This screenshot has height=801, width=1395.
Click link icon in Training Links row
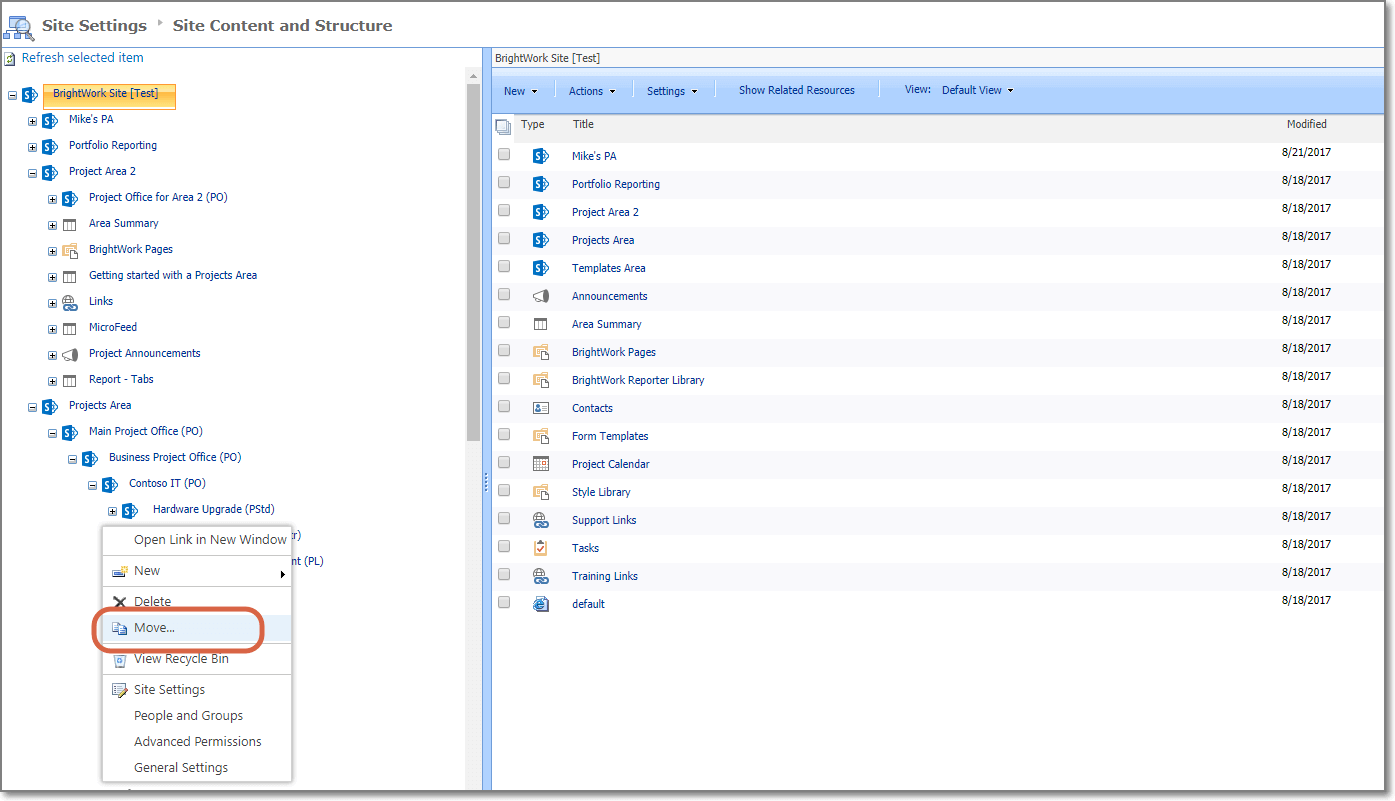(541, 576)
